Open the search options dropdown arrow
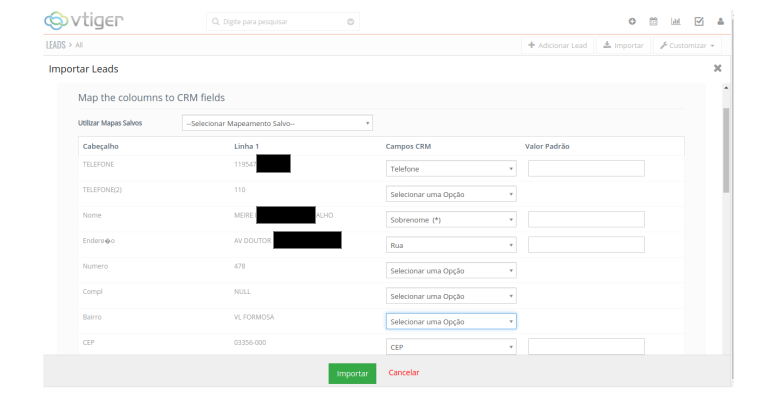 tap(351, 22)
